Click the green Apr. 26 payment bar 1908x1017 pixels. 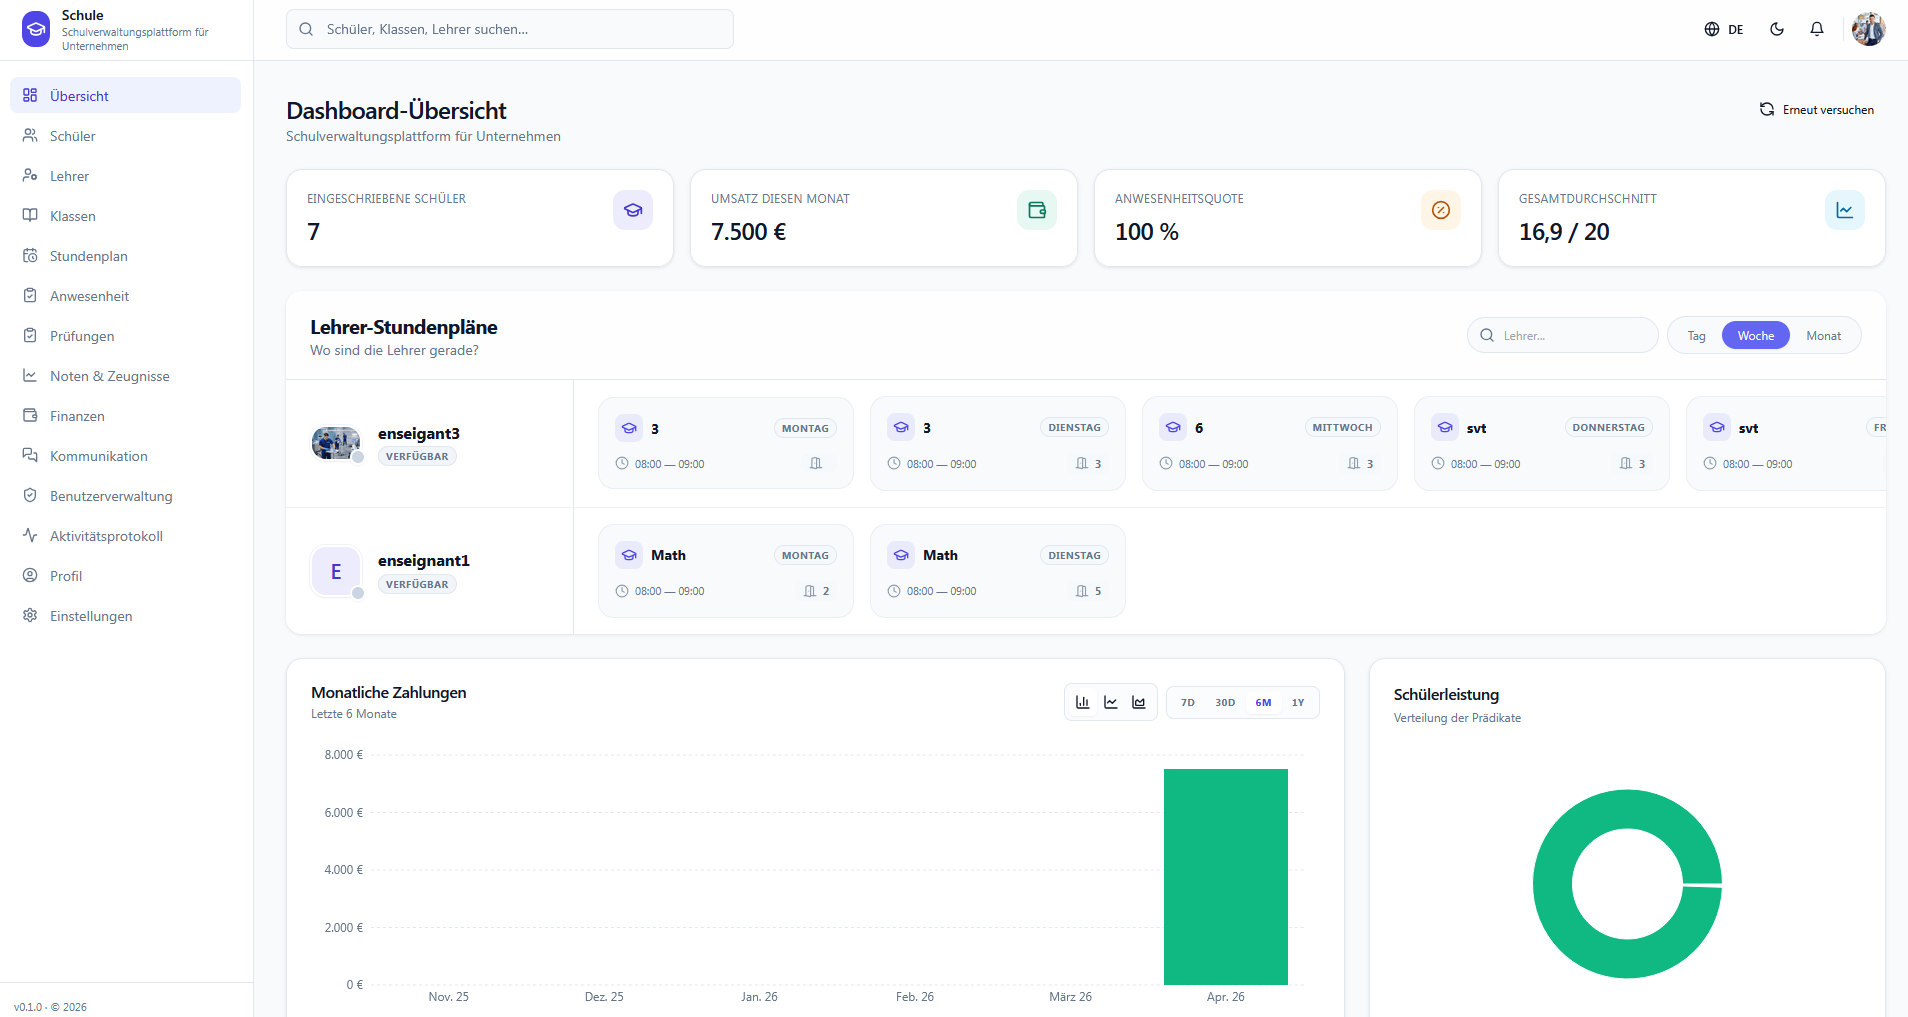click(x=1226, y=877)
